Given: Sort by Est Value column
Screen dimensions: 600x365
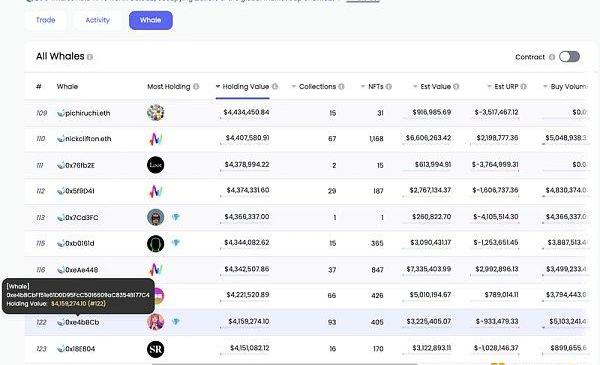Looking at the screenshot, I should click(415, 86).
